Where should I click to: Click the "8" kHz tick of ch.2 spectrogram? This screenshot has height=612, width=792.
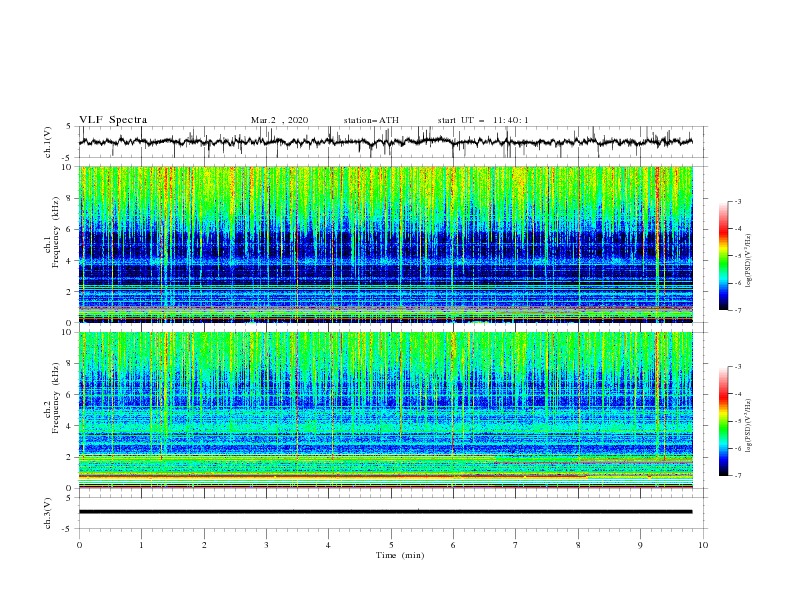[x=71, y=364]
